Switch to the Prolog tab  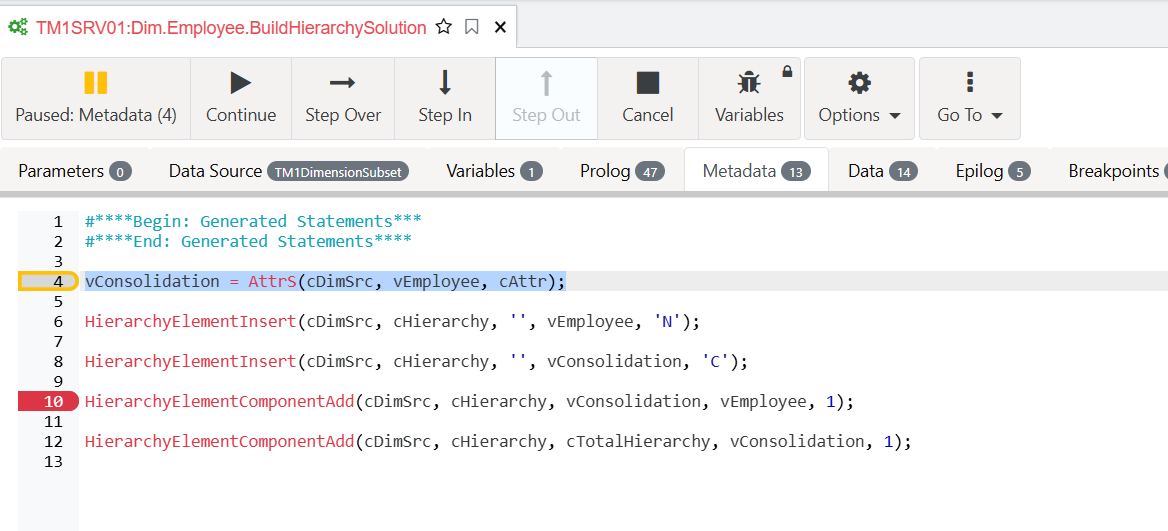(x=622, y=171)
